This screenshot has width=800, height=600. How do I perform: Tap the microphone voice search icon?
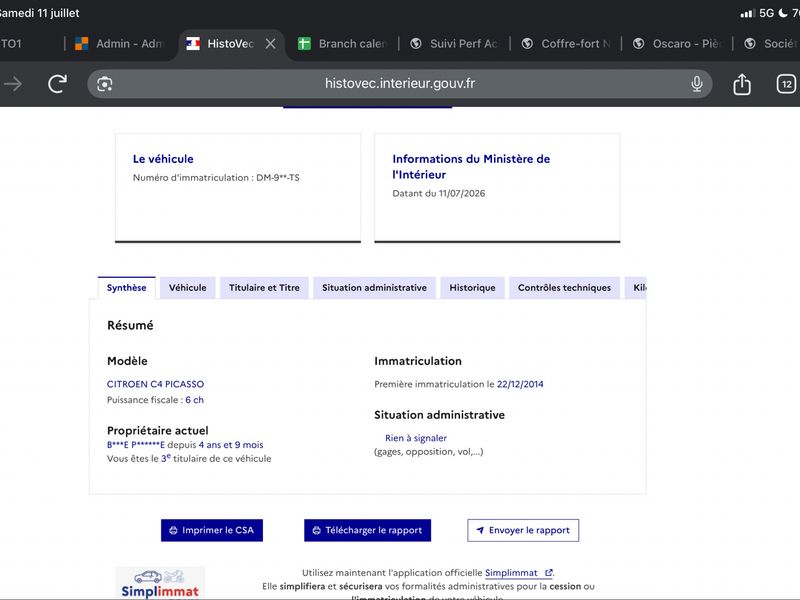[x=696, y=84]
